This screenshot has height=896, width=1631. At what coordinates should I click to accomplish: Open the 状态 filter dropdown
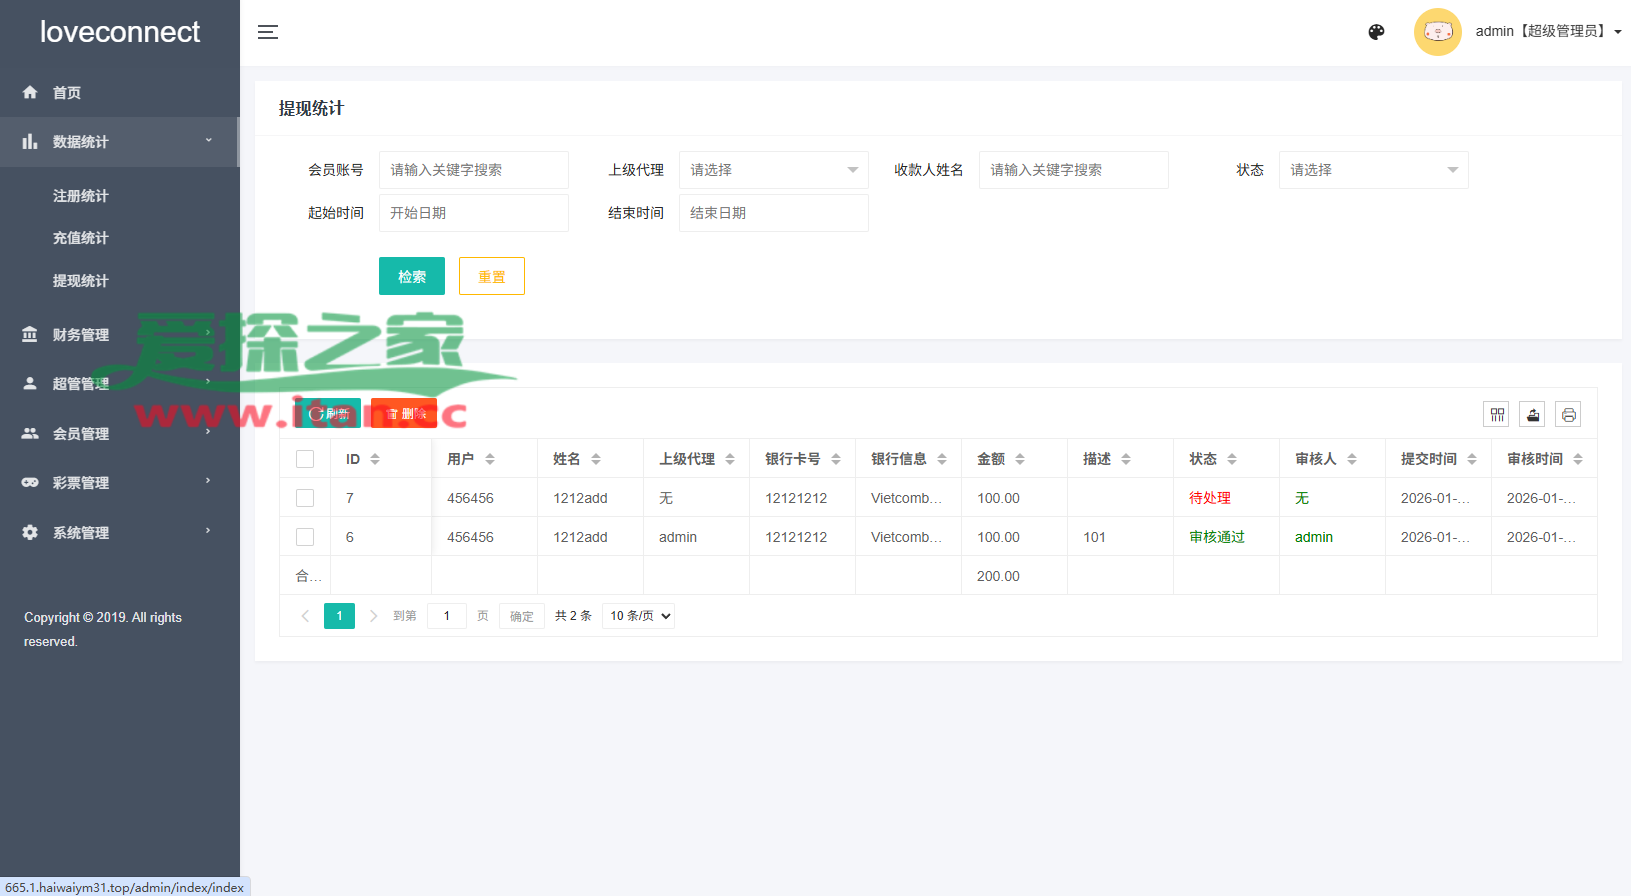point(1373,170)
